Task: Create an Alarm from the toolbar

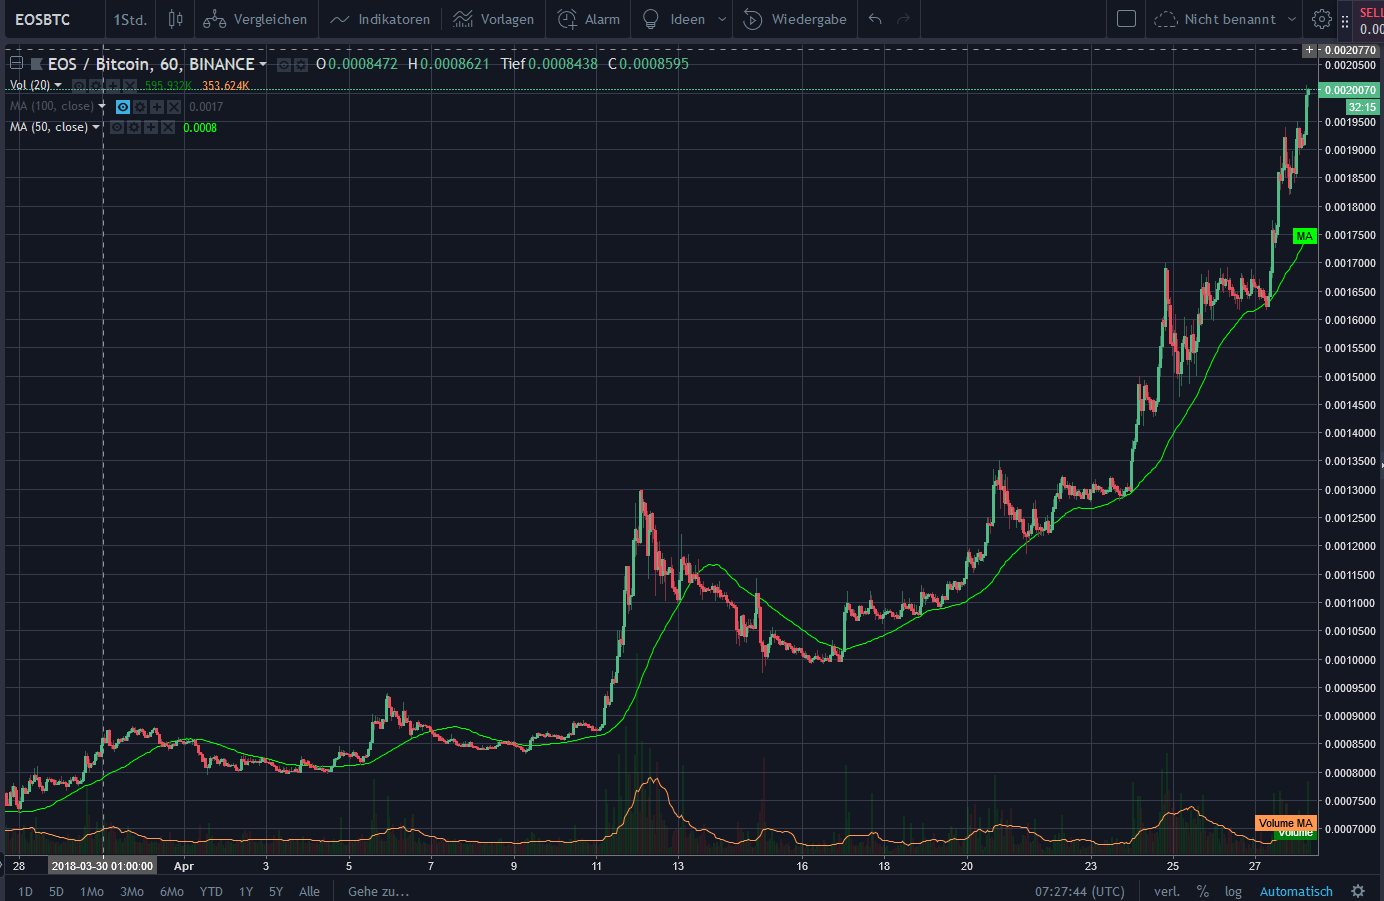Action: (x=588, y=19)
